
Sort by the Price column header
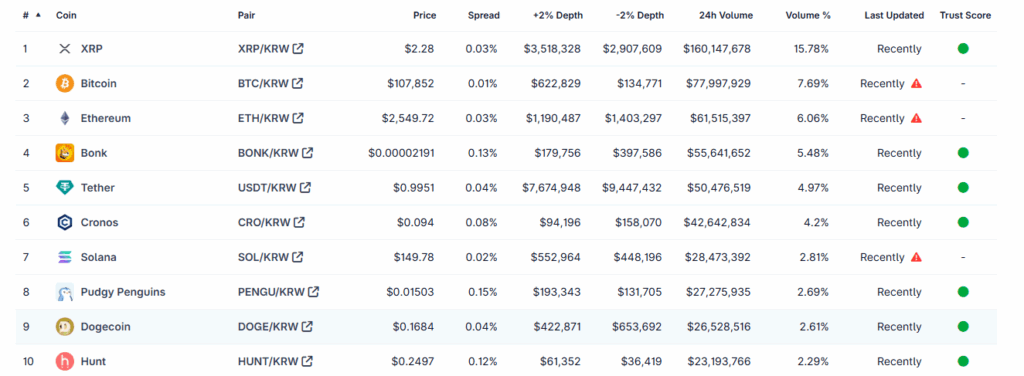[x=424, y=15]
